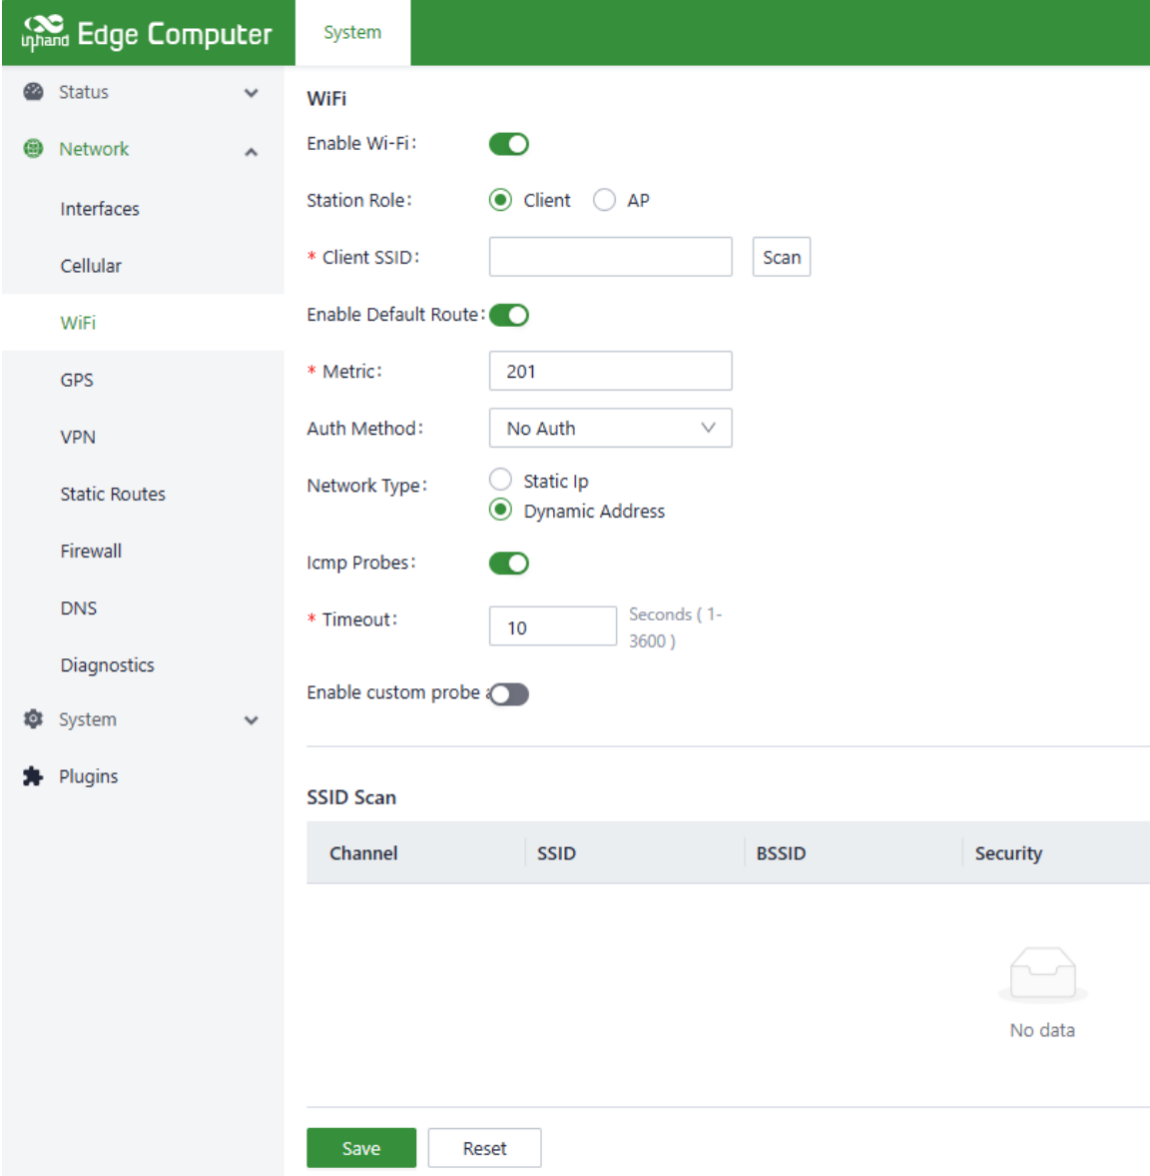The height and width of the screenshot is (1176, 1150).
Task: Choose Static Ip network type
Action: [501, 480]
